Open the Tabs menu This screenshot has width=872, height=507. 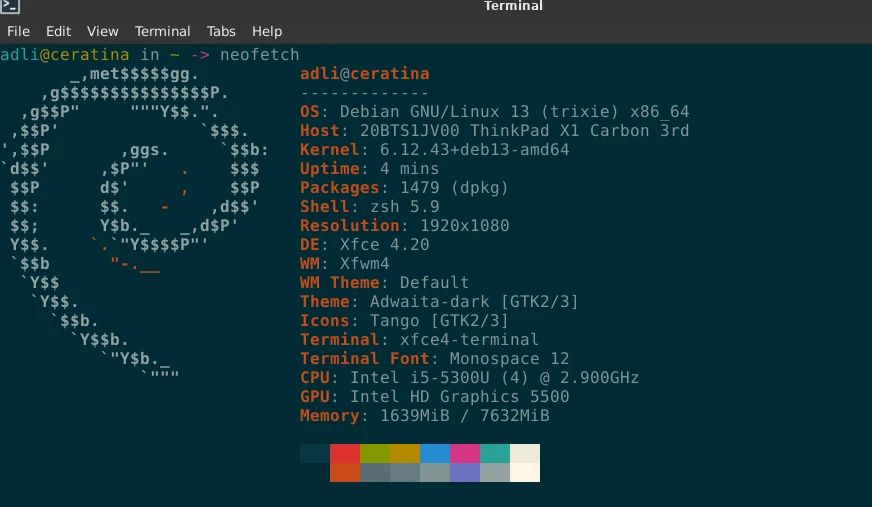(x=221, y=31)
